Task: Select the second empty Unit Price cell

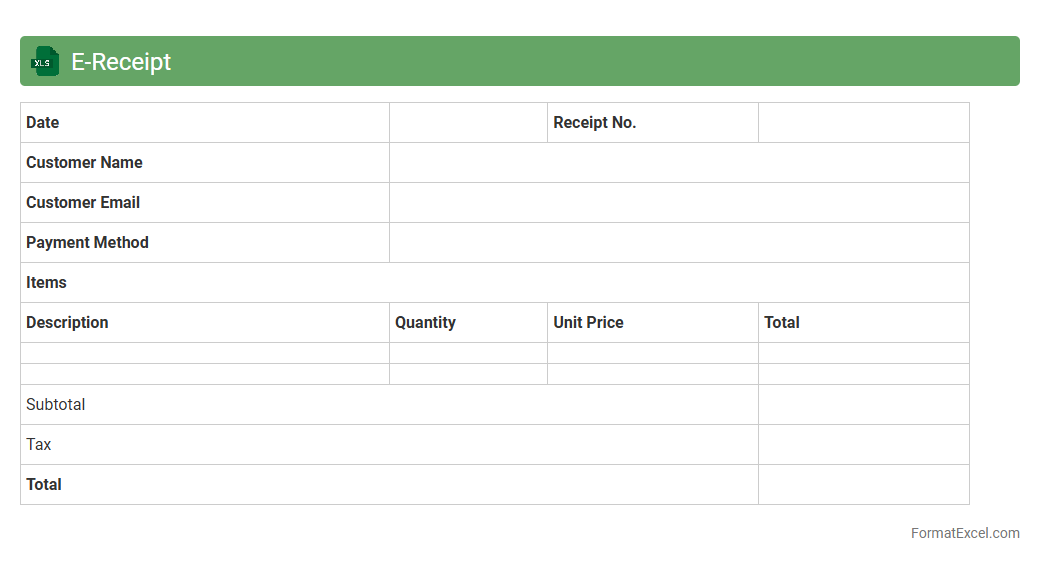Action: pos(652,374)
